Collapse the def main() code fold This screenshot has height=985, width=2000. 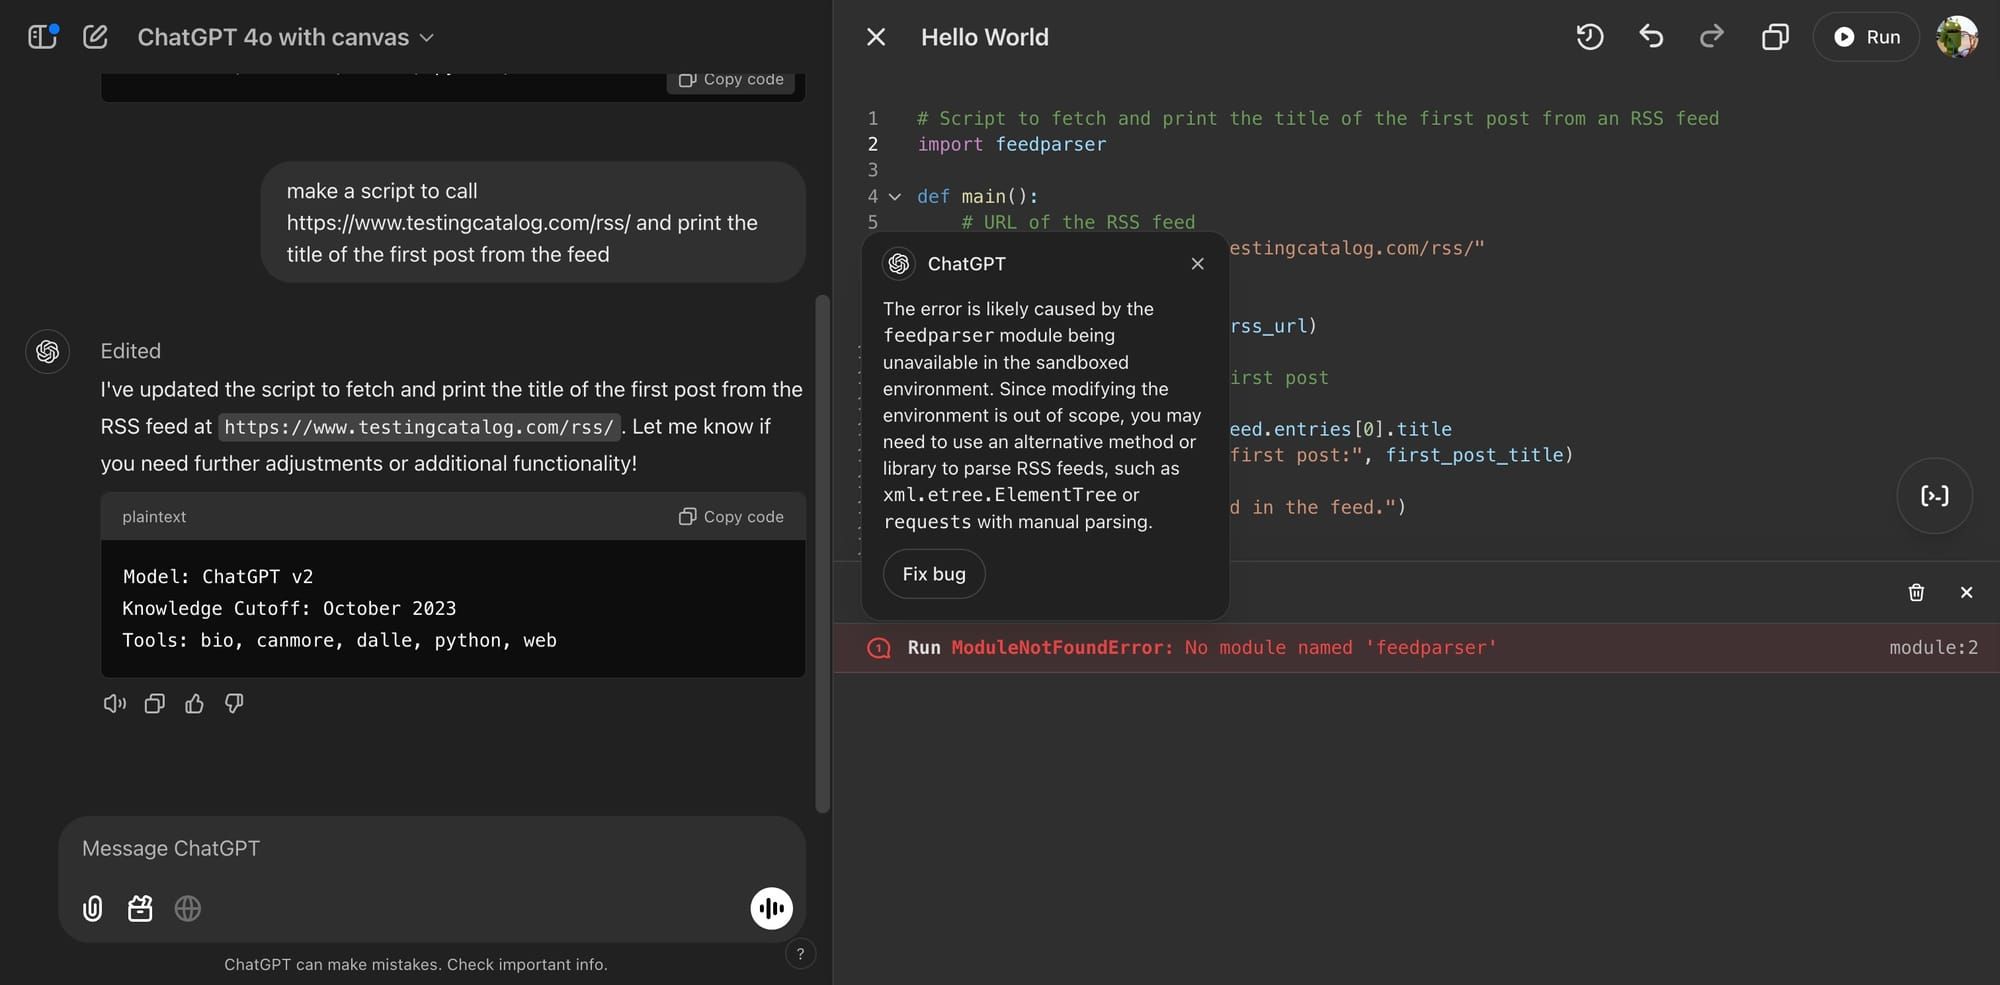click(x=895, y=196)
